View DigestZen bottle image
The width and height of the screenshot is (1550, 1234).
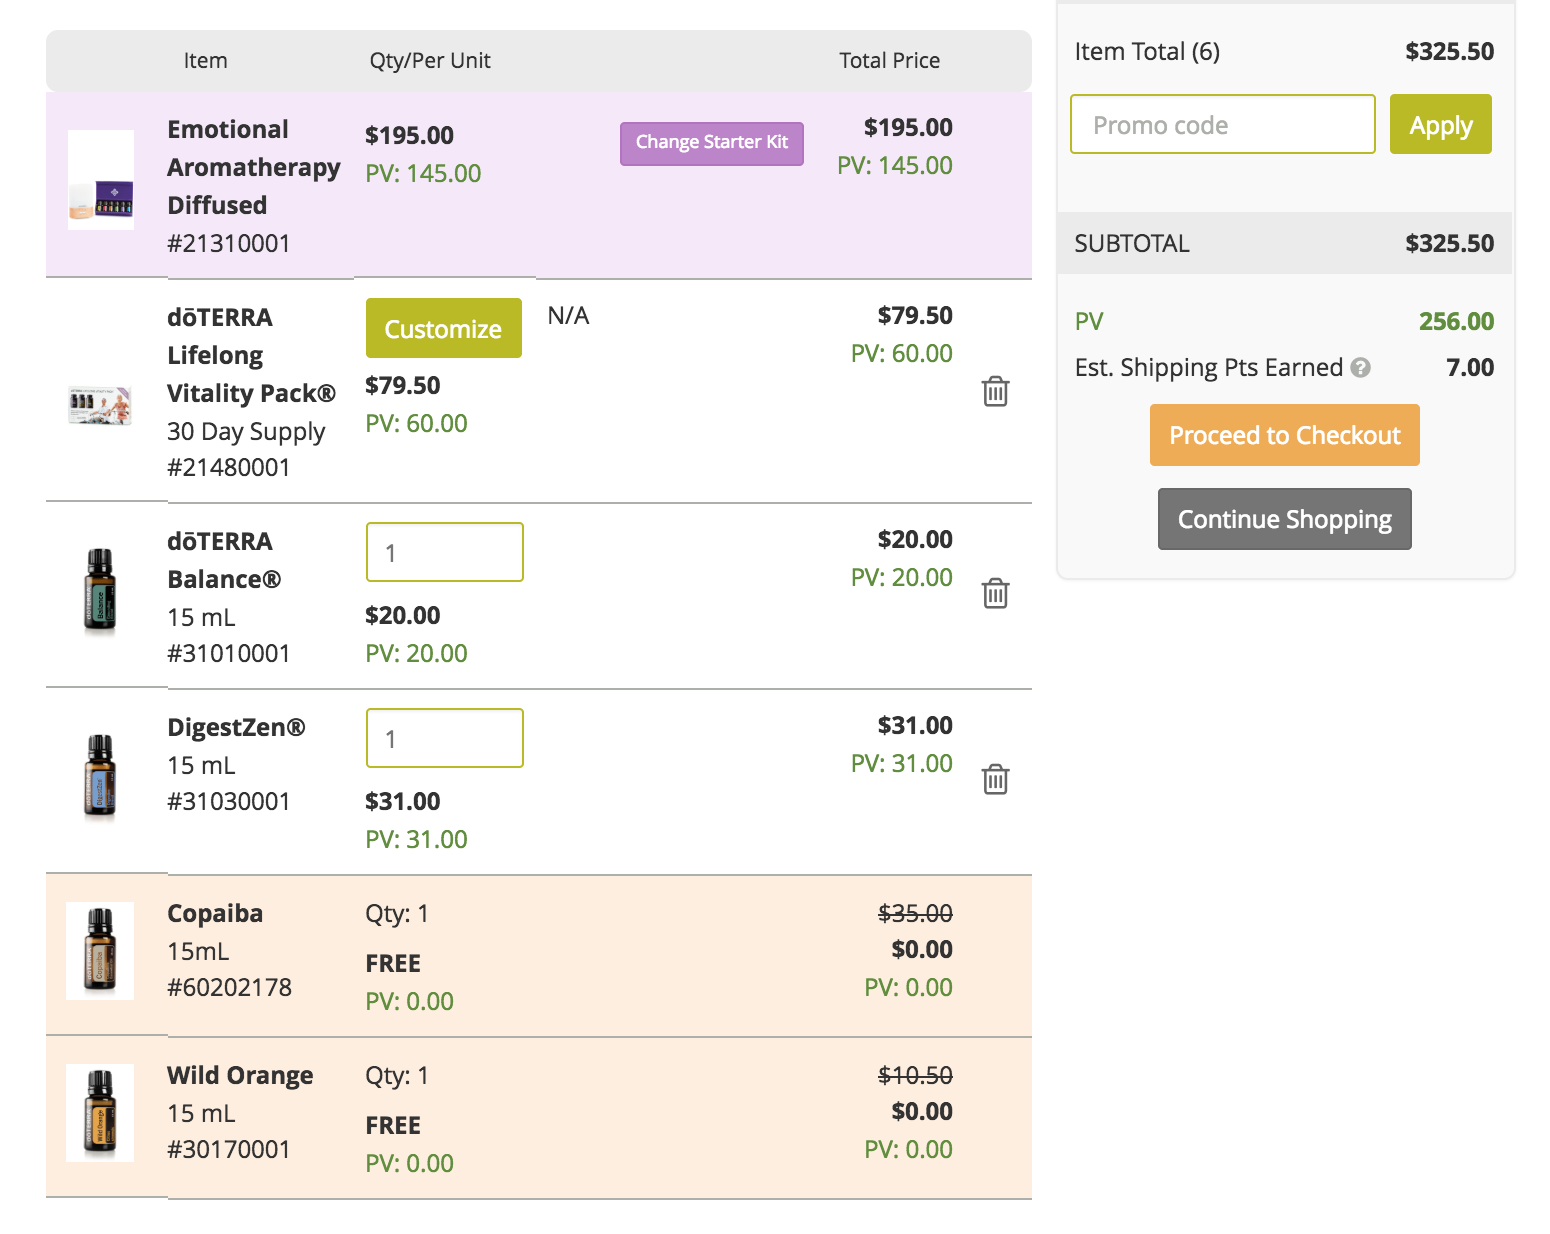pos(100,778)
